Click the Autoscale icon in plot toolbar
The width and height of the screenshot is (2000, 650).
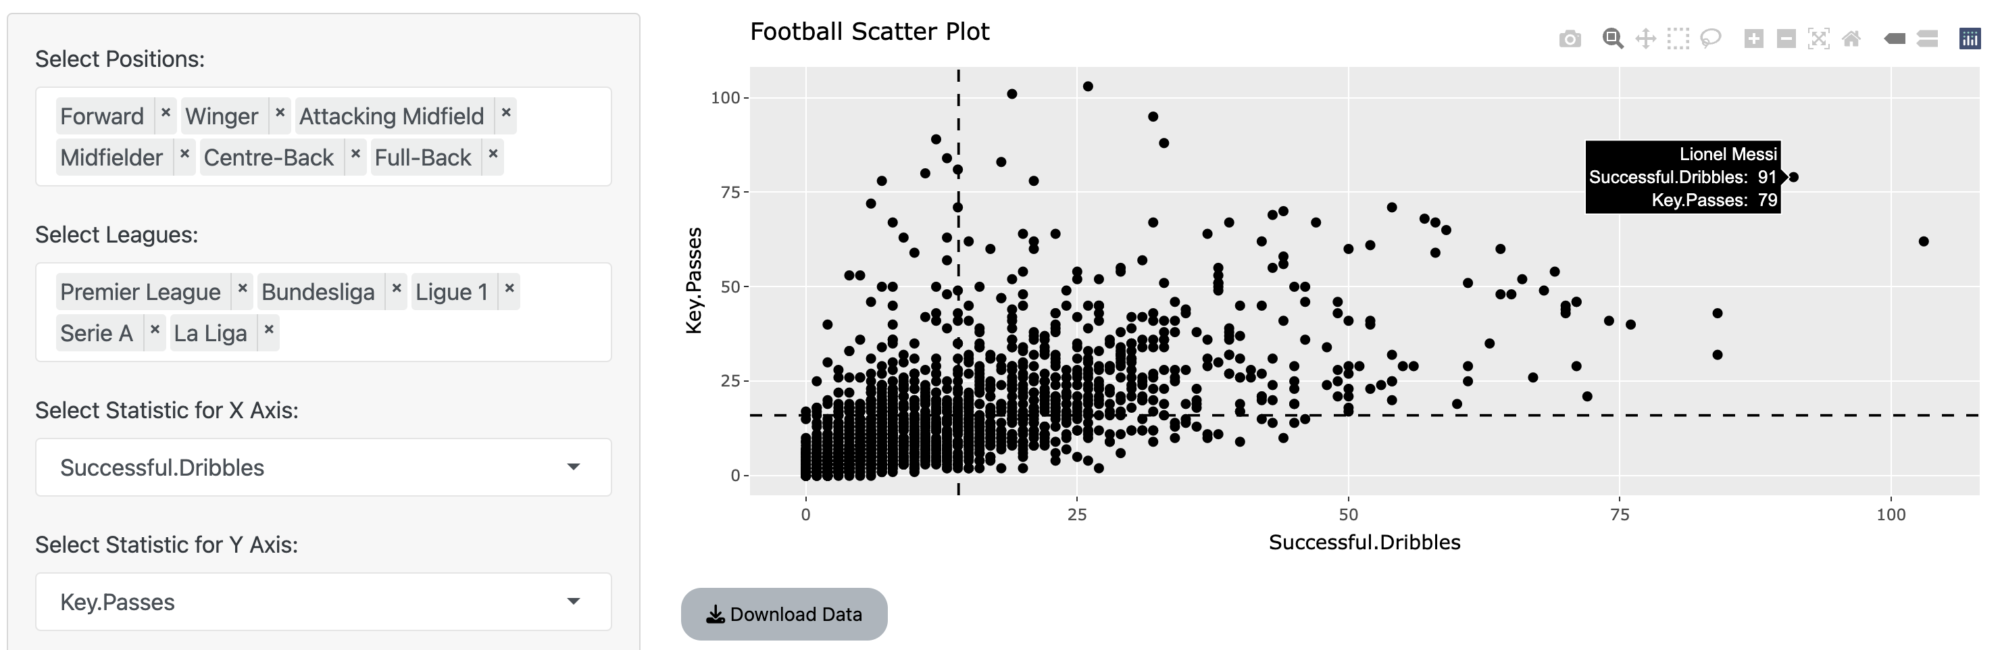1819,39
